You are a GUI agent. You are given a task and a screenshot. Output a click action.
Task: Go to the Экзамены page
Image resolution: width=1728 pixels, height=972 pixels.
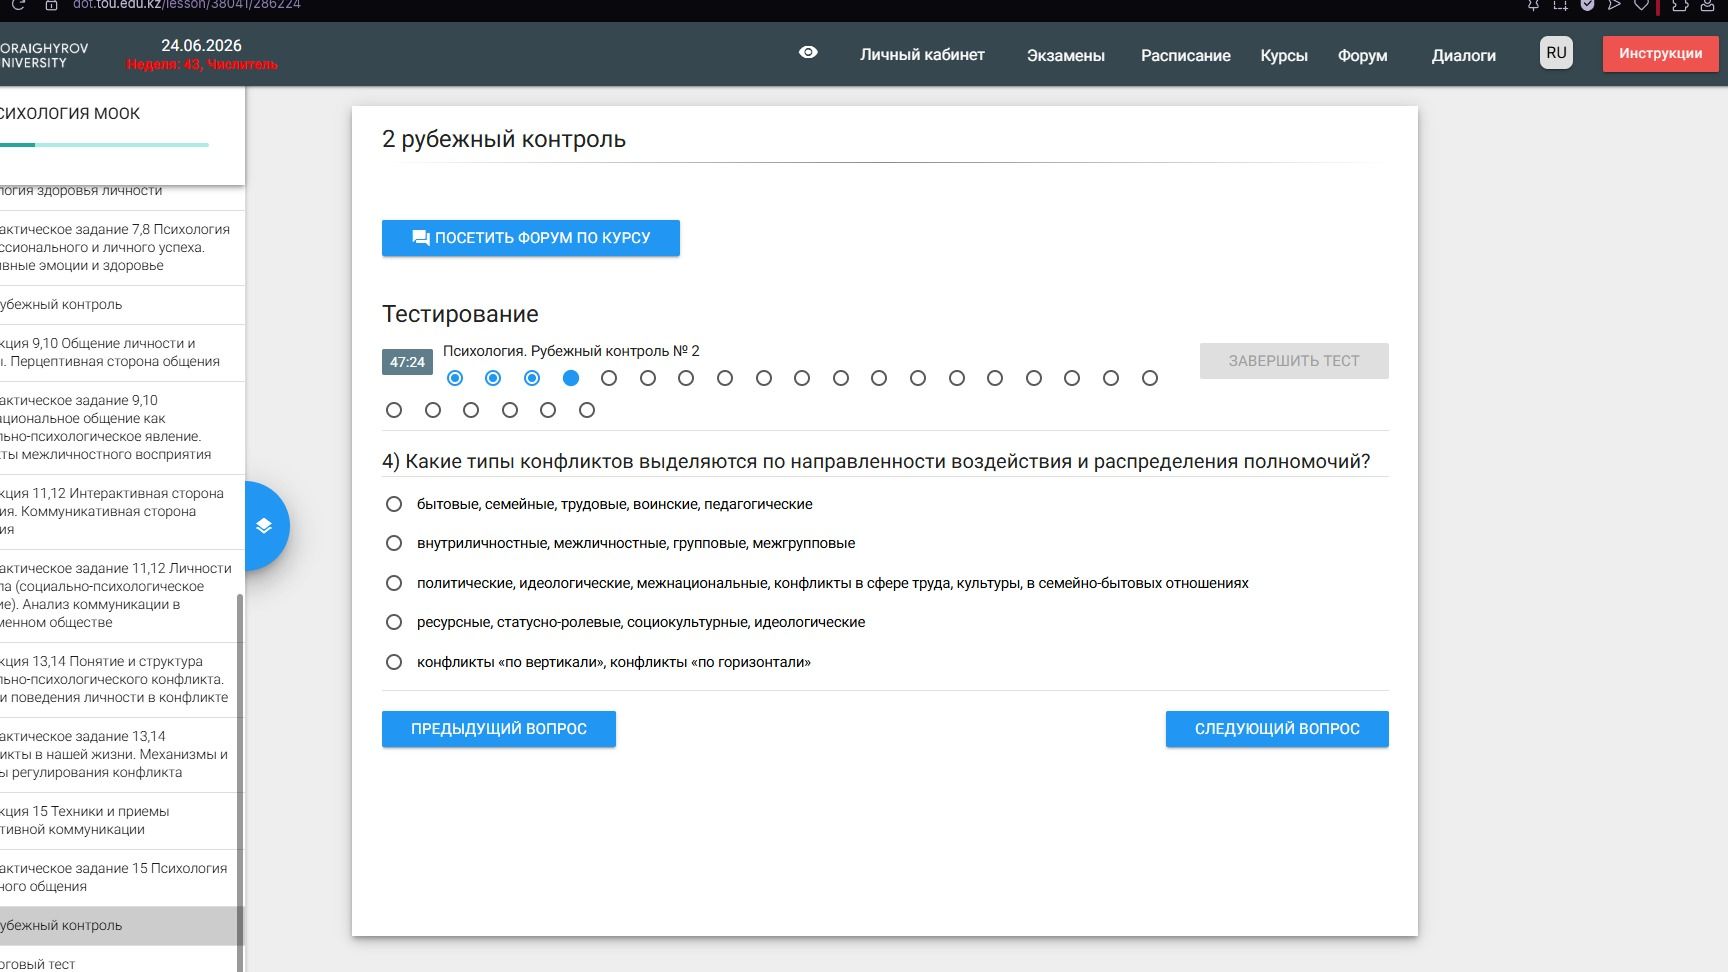coord(1065,56)
